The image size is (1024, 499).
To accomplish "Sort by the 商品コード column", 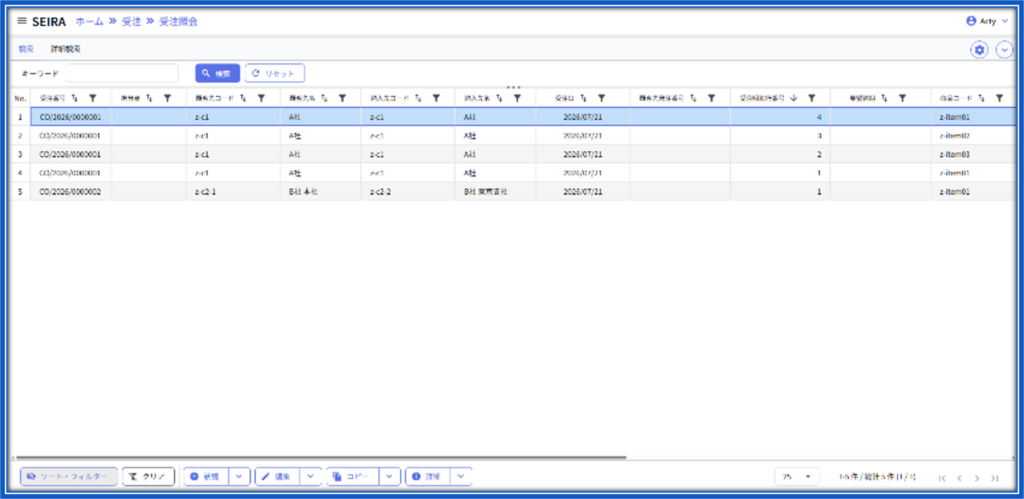I will point(981,98).
